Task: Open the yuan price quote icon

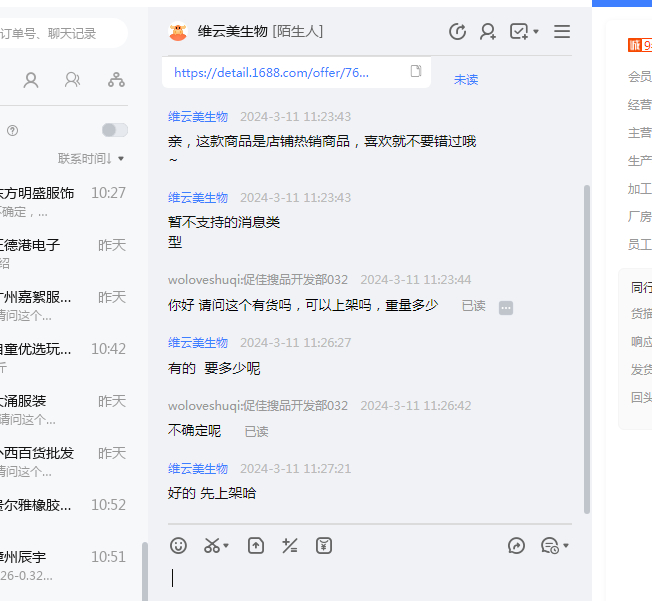Action: (x=323, y=545)
